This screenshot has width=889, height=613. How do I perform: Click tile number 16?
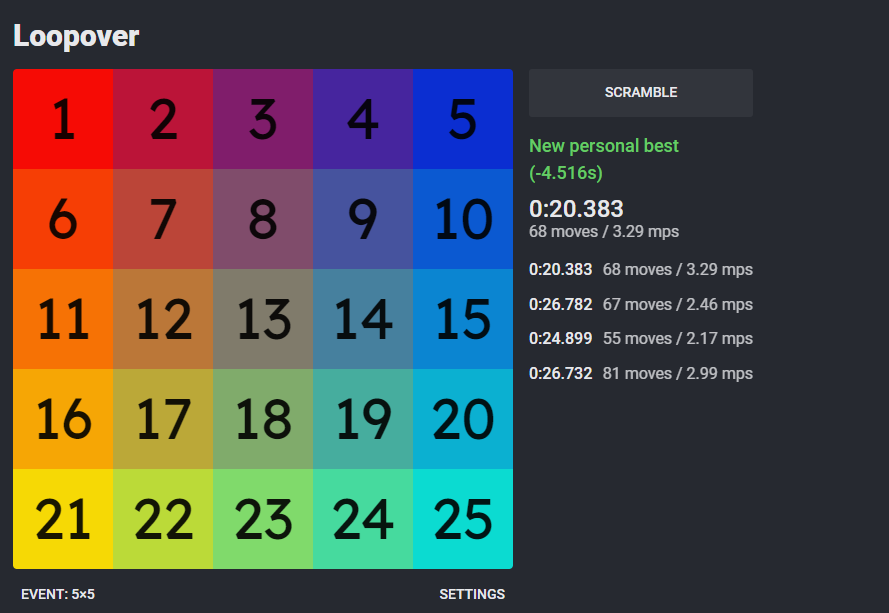coord(63,419)
